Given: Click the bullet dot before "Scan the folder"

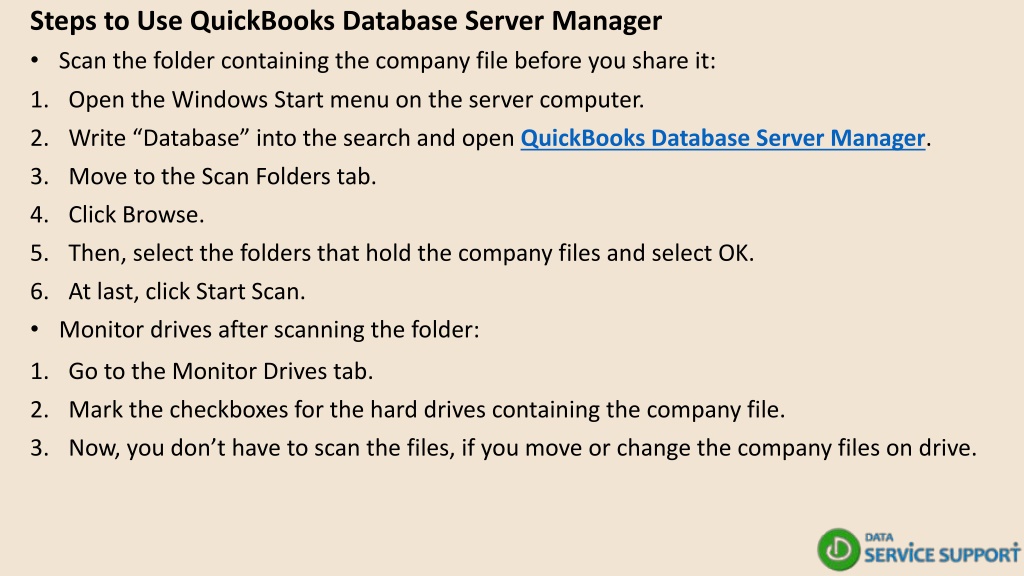Looking at the screenshot, I should [x=35, y=61].
